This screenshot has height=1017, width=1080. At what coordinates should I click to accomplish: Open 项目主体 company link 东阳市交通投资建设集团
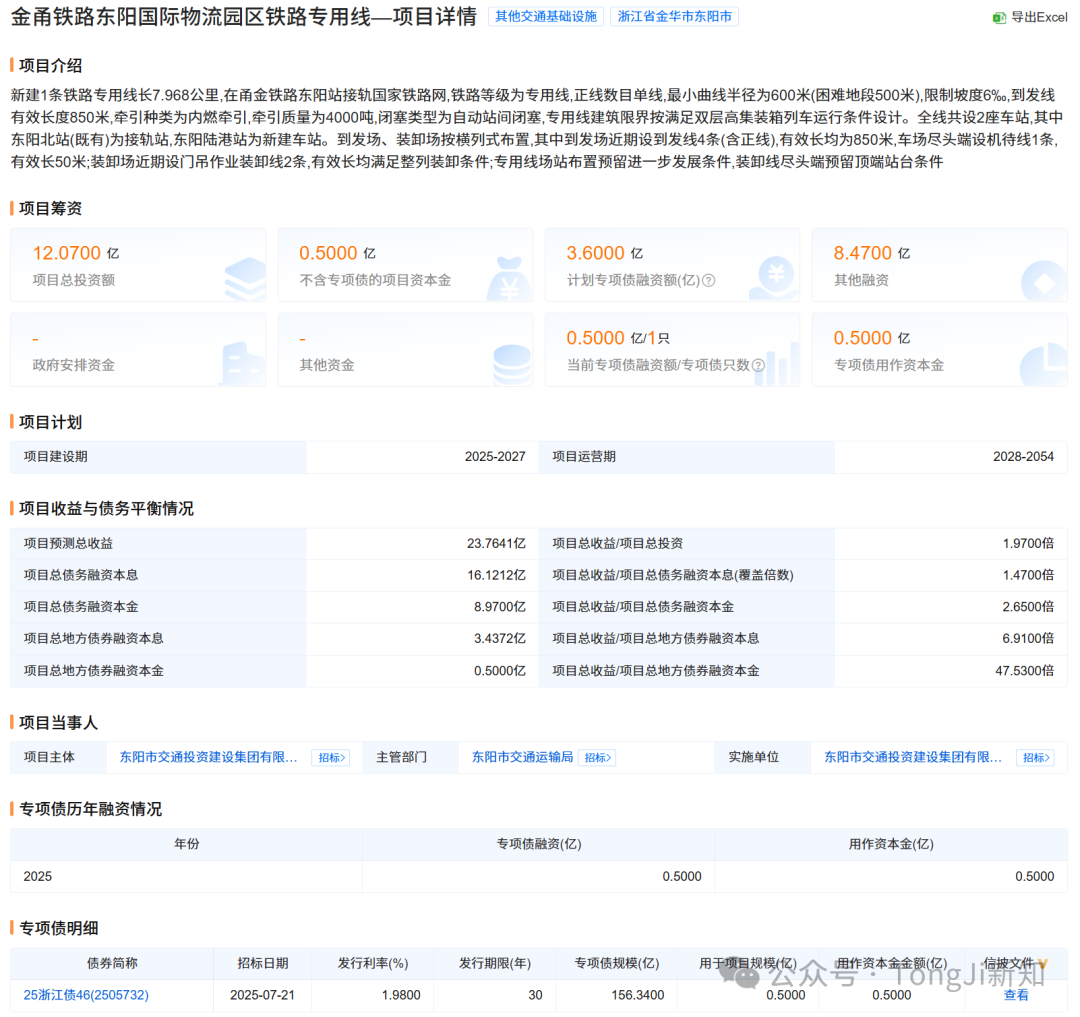point(209,757)
